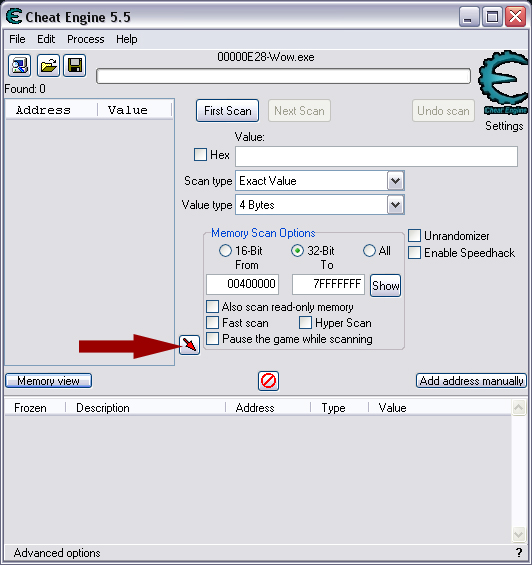Toggle the Unrandomizer checkbox
532x565 pixels.
(414, 236)
